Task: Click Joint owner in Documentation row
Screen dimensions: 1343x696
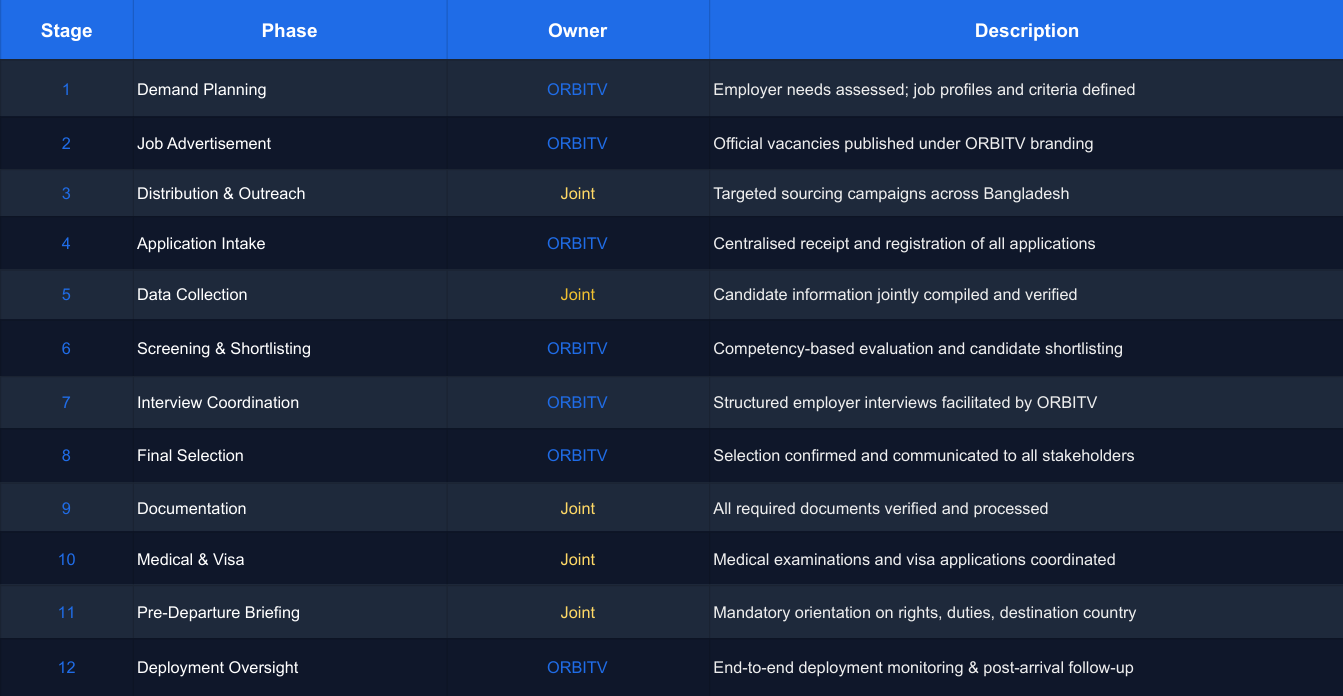Action: pyautogui.click(x=577, y=508)
